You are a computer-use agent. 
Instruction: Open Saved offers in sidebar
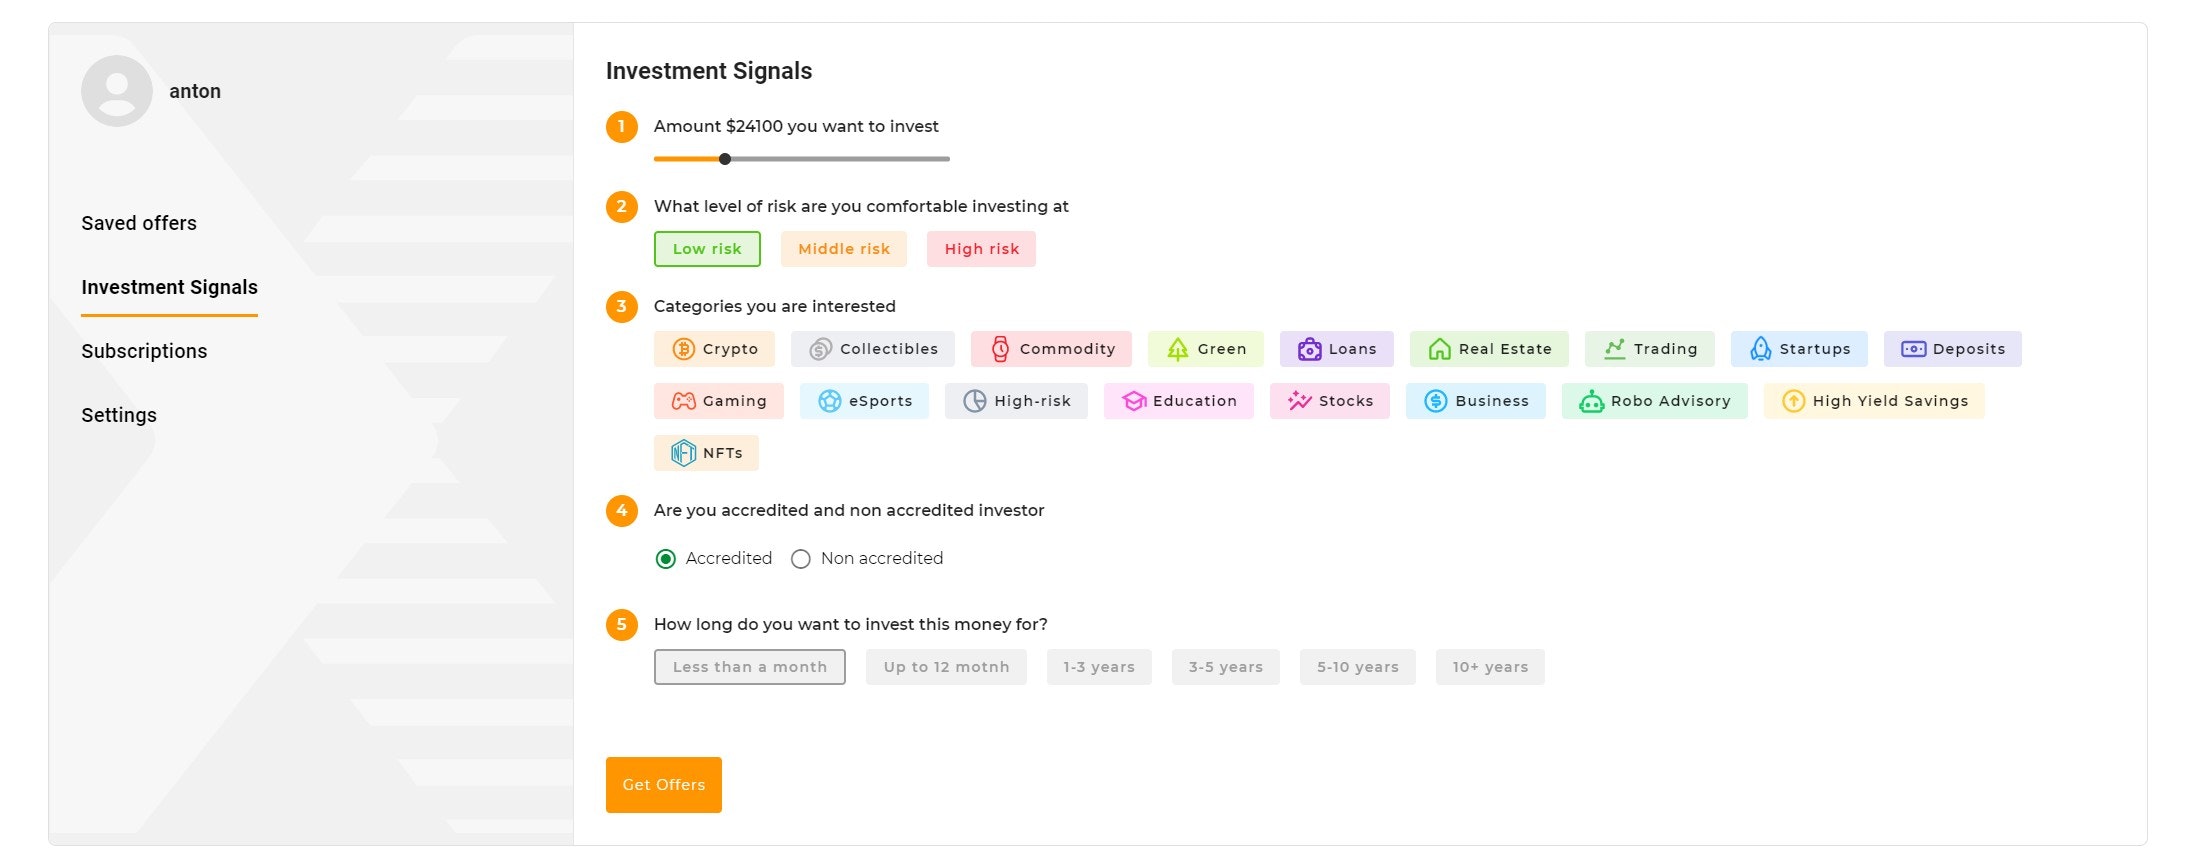139,223
